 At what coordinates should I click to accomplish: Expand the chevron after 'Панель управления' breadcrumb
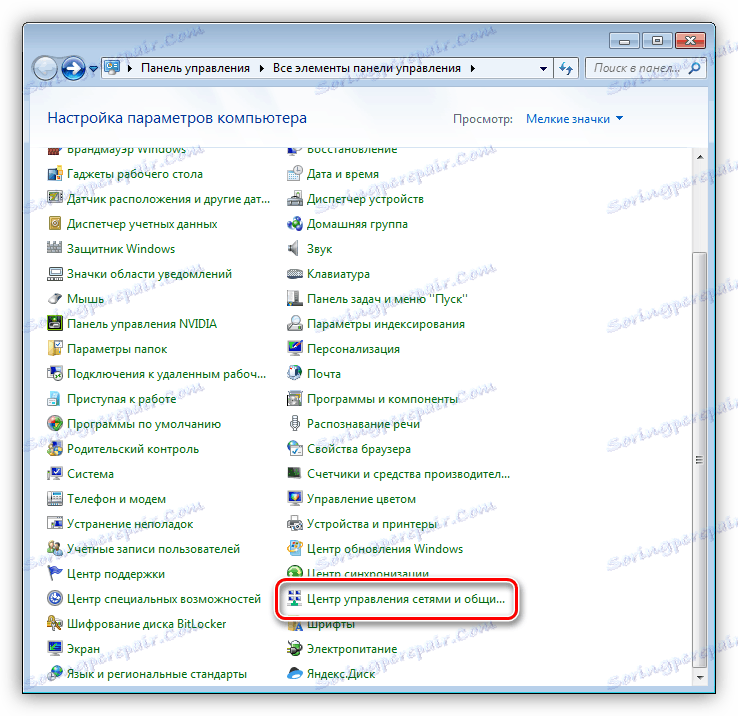pos(262,68)
